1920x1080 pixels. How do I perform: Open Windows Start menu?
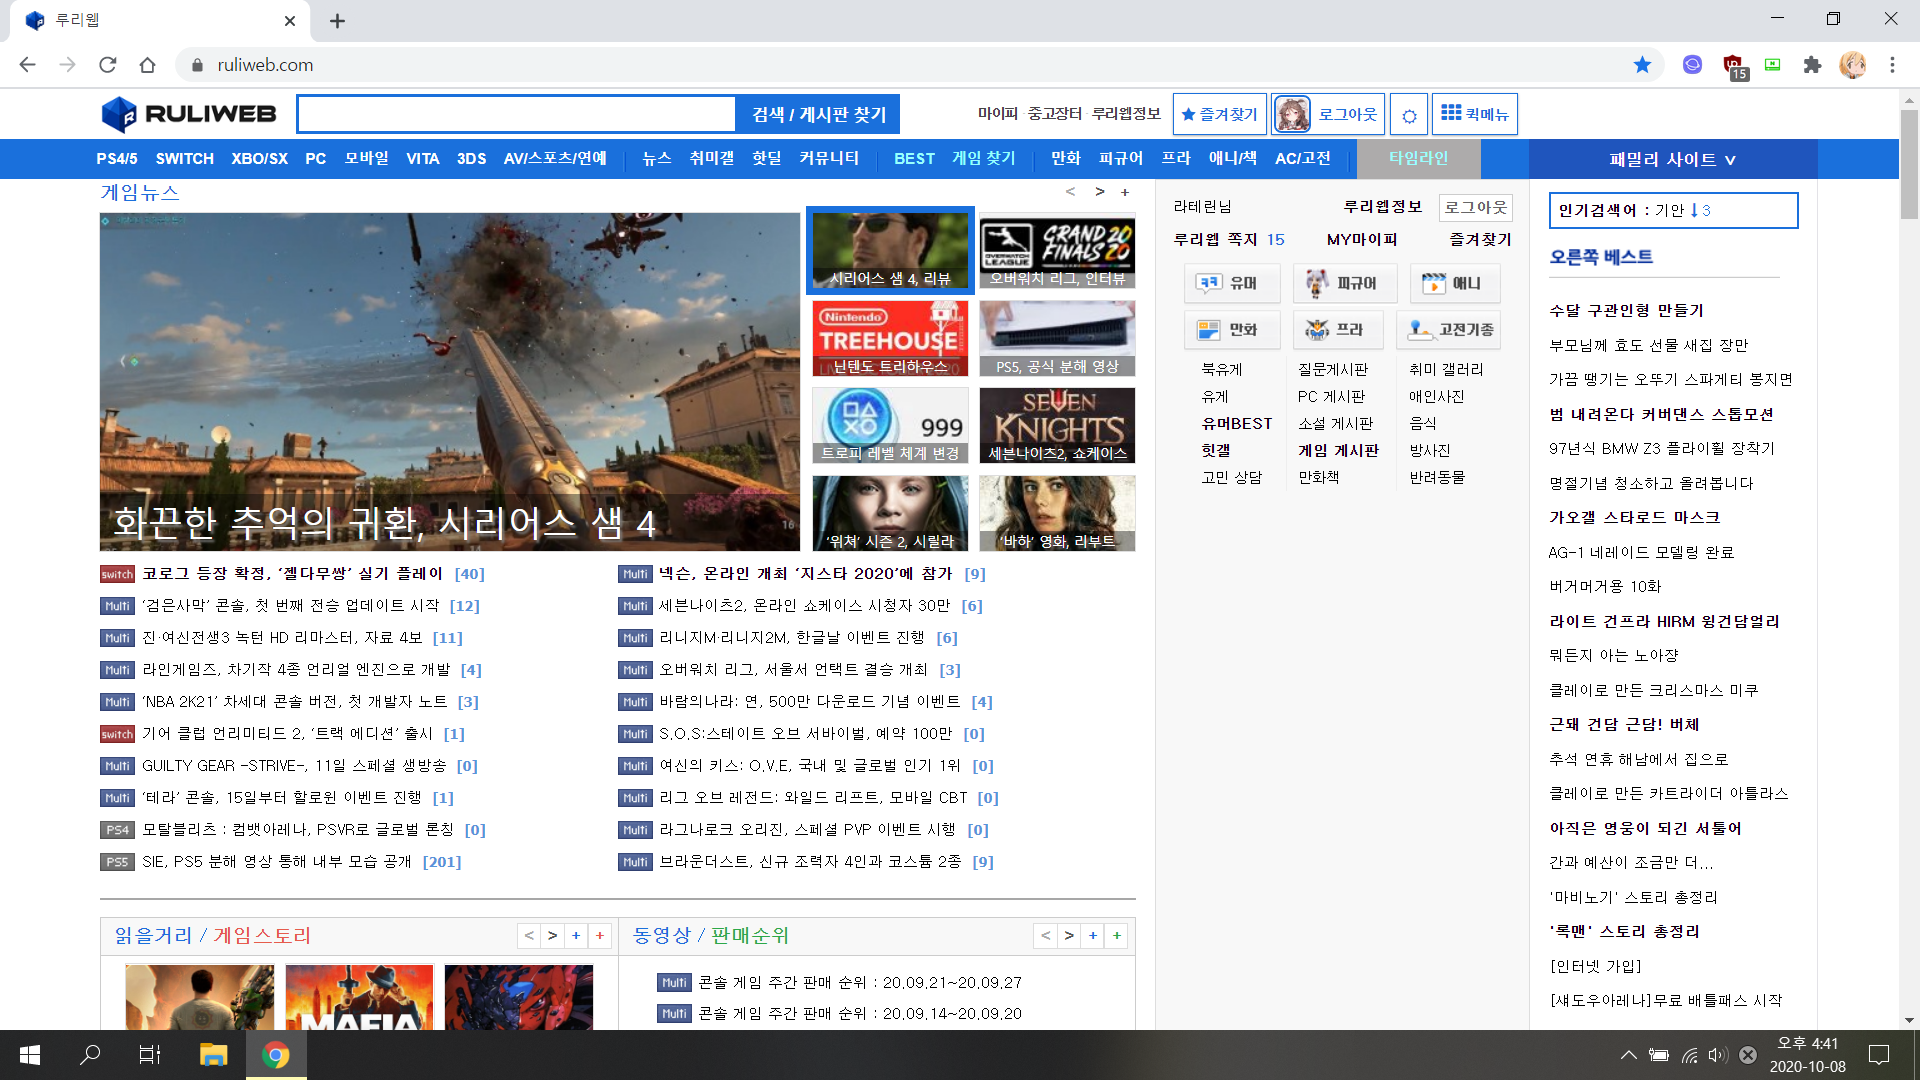click(x=29, y=1055)
